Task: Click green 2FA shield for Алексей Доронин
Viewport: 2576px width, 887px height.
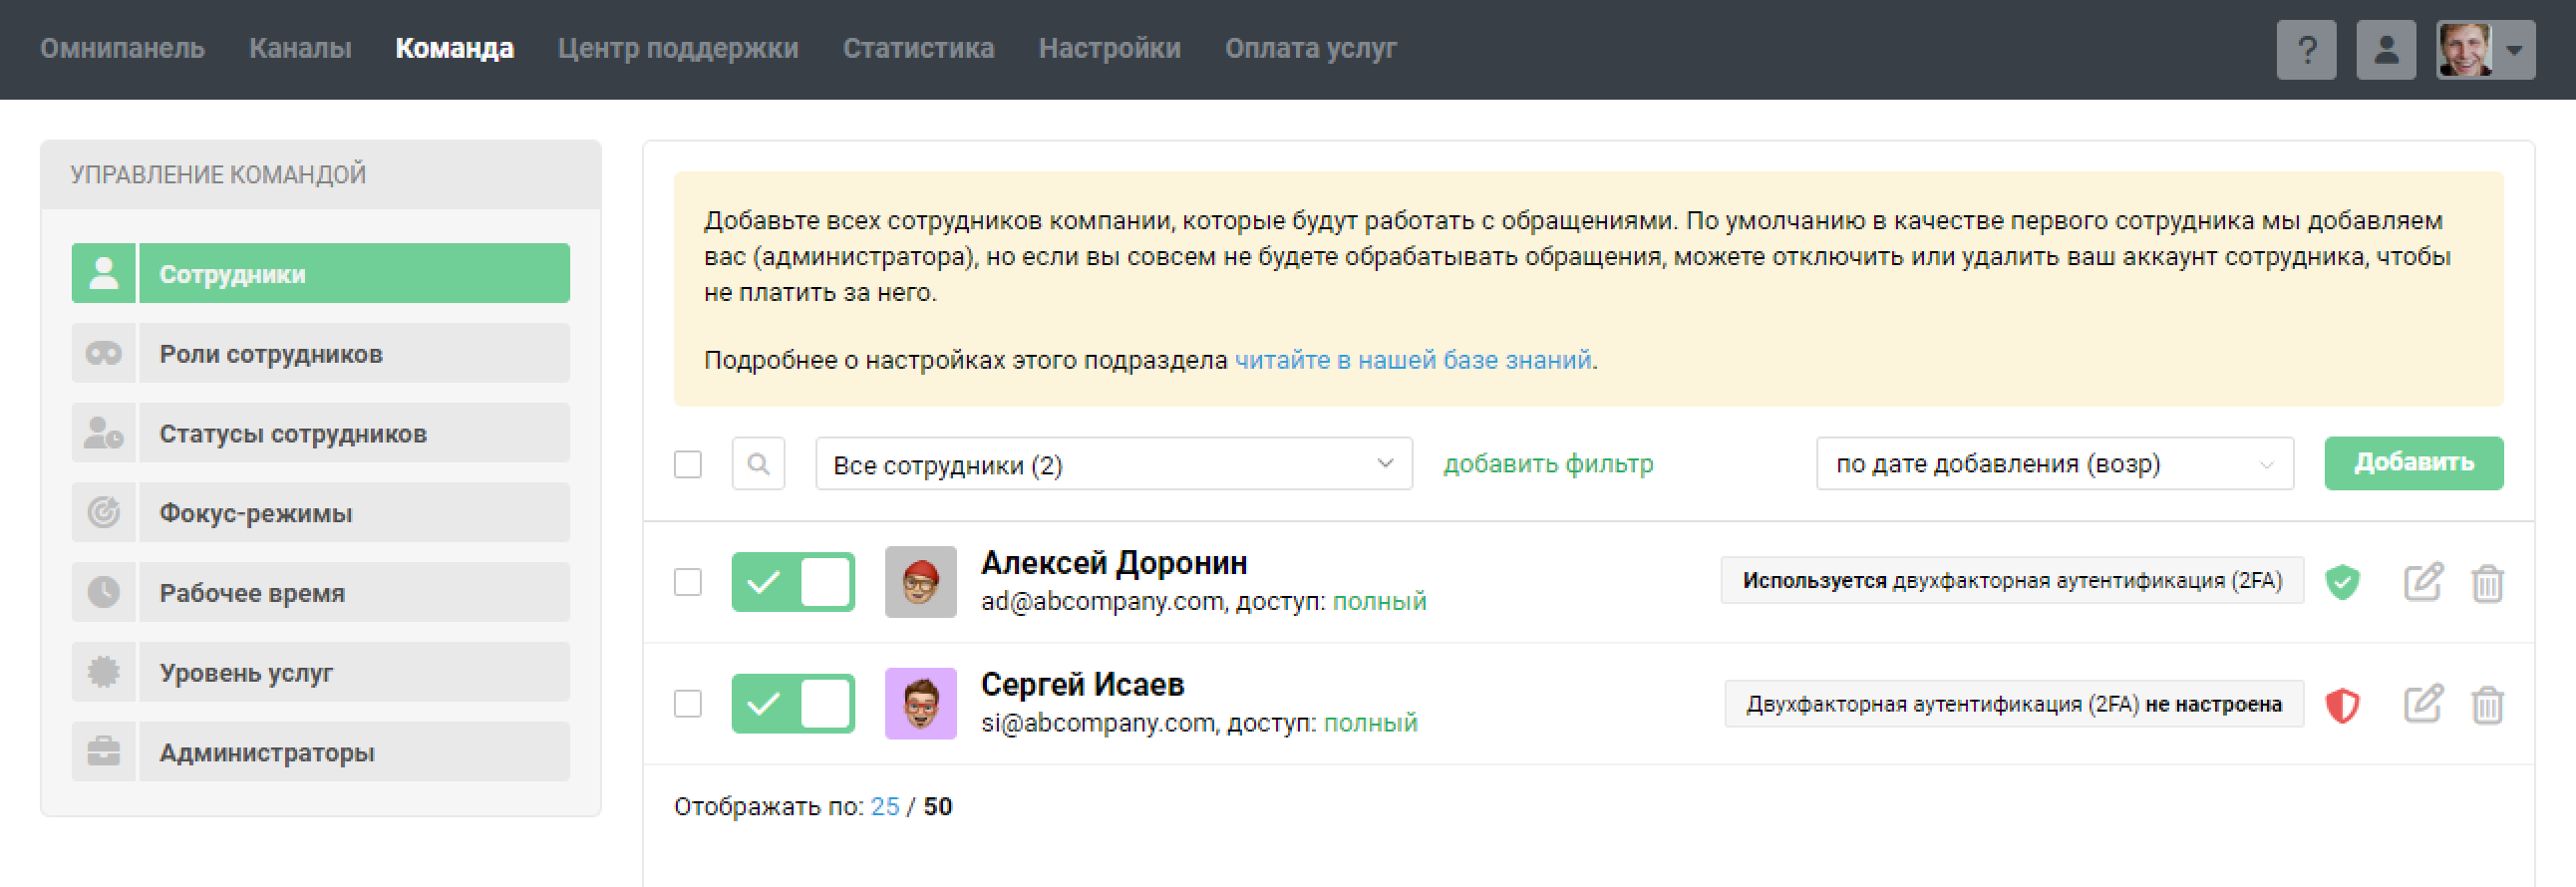Action: 2342,582
